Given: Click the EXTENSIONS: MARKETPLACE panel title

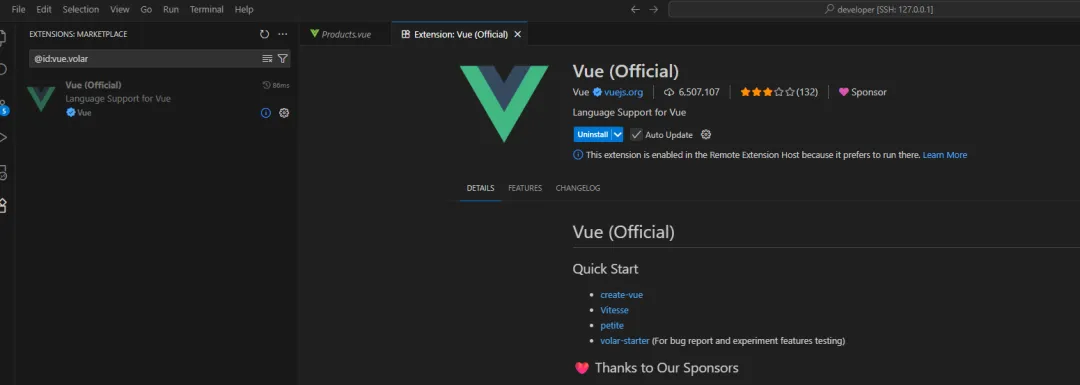Looking at the screenshot, I should pyautogui.click(x=78, y=34).
